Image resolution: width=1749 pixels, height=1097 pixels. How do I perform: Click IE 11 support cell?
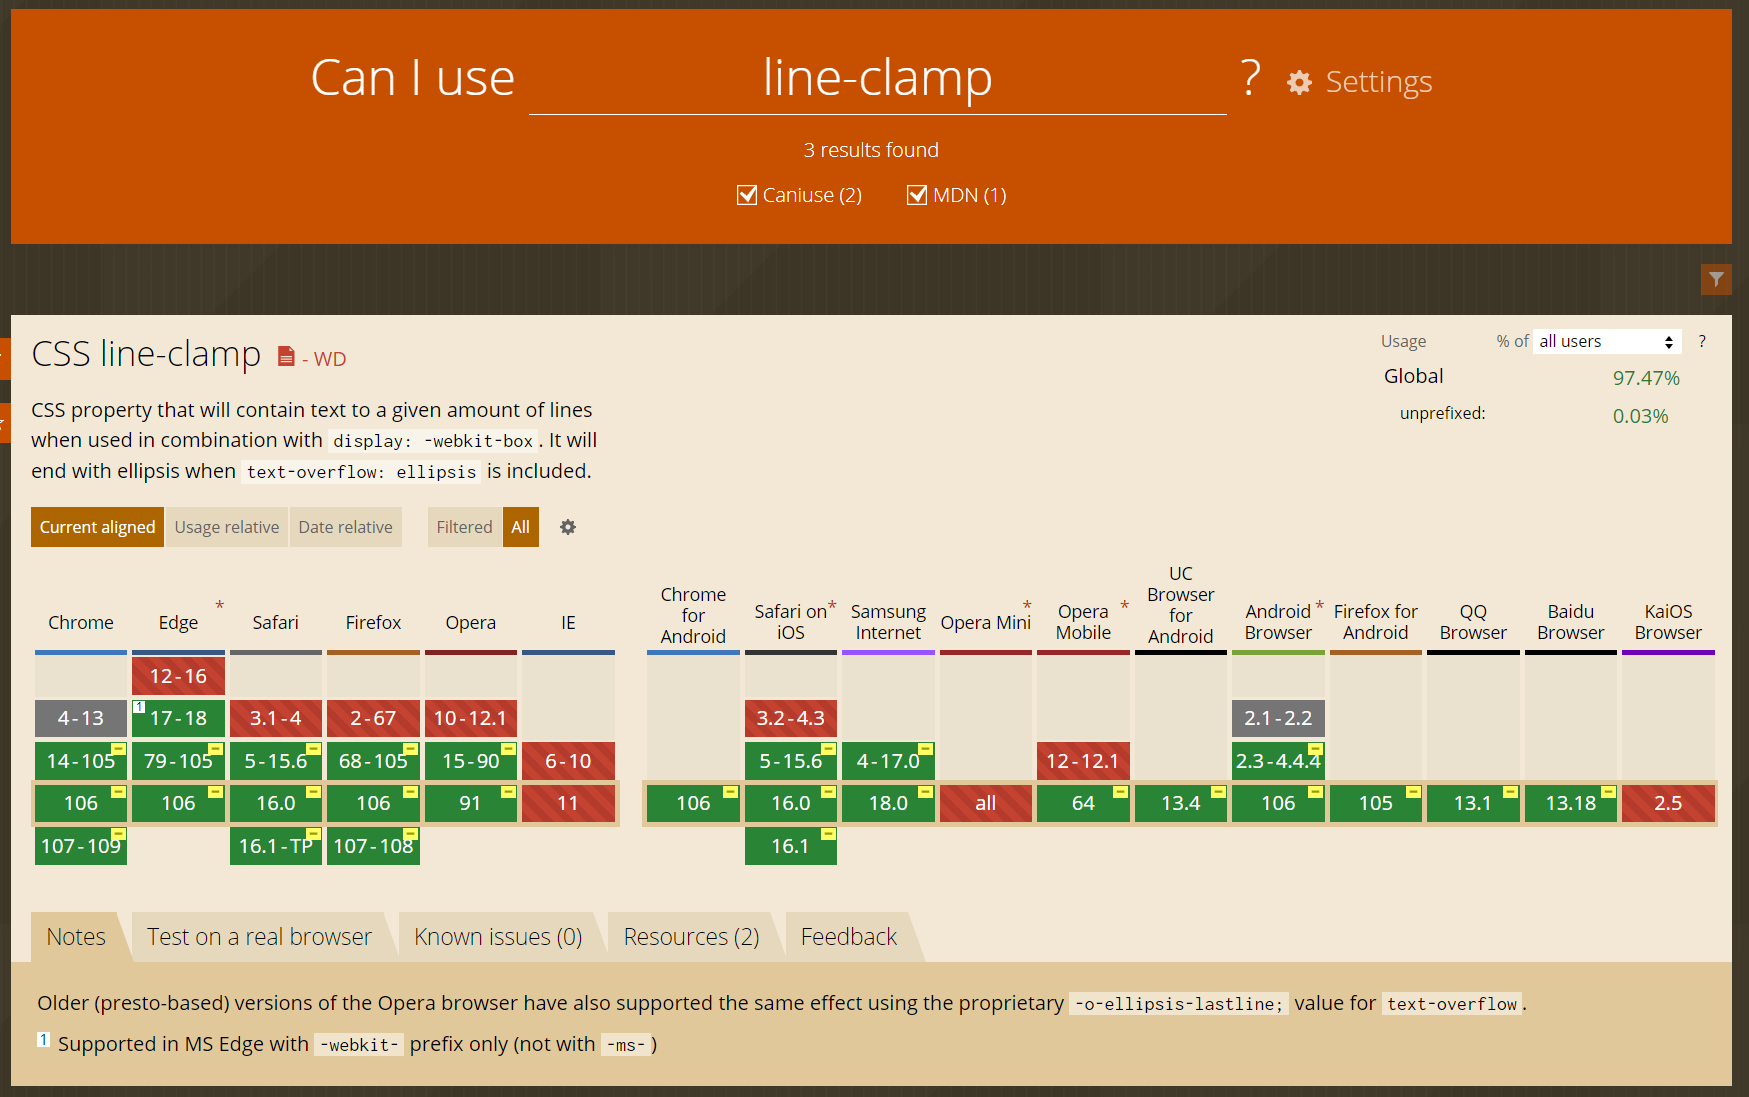[x=568, y=803]
